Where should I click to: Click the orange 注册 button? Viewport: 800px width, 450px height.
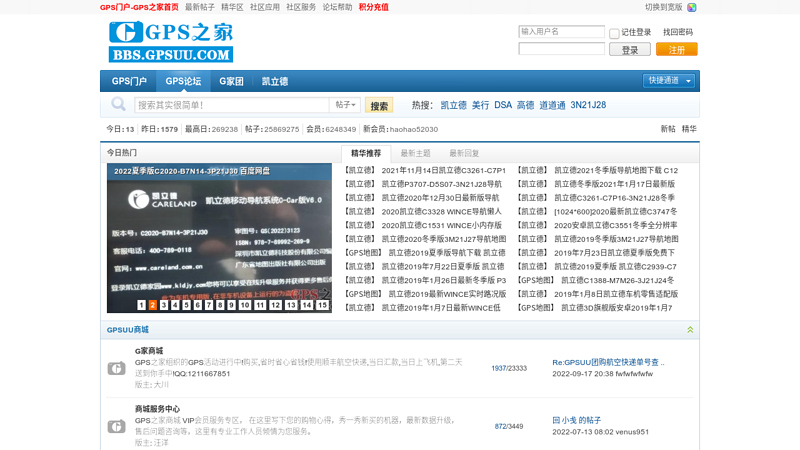coord(677,49)
